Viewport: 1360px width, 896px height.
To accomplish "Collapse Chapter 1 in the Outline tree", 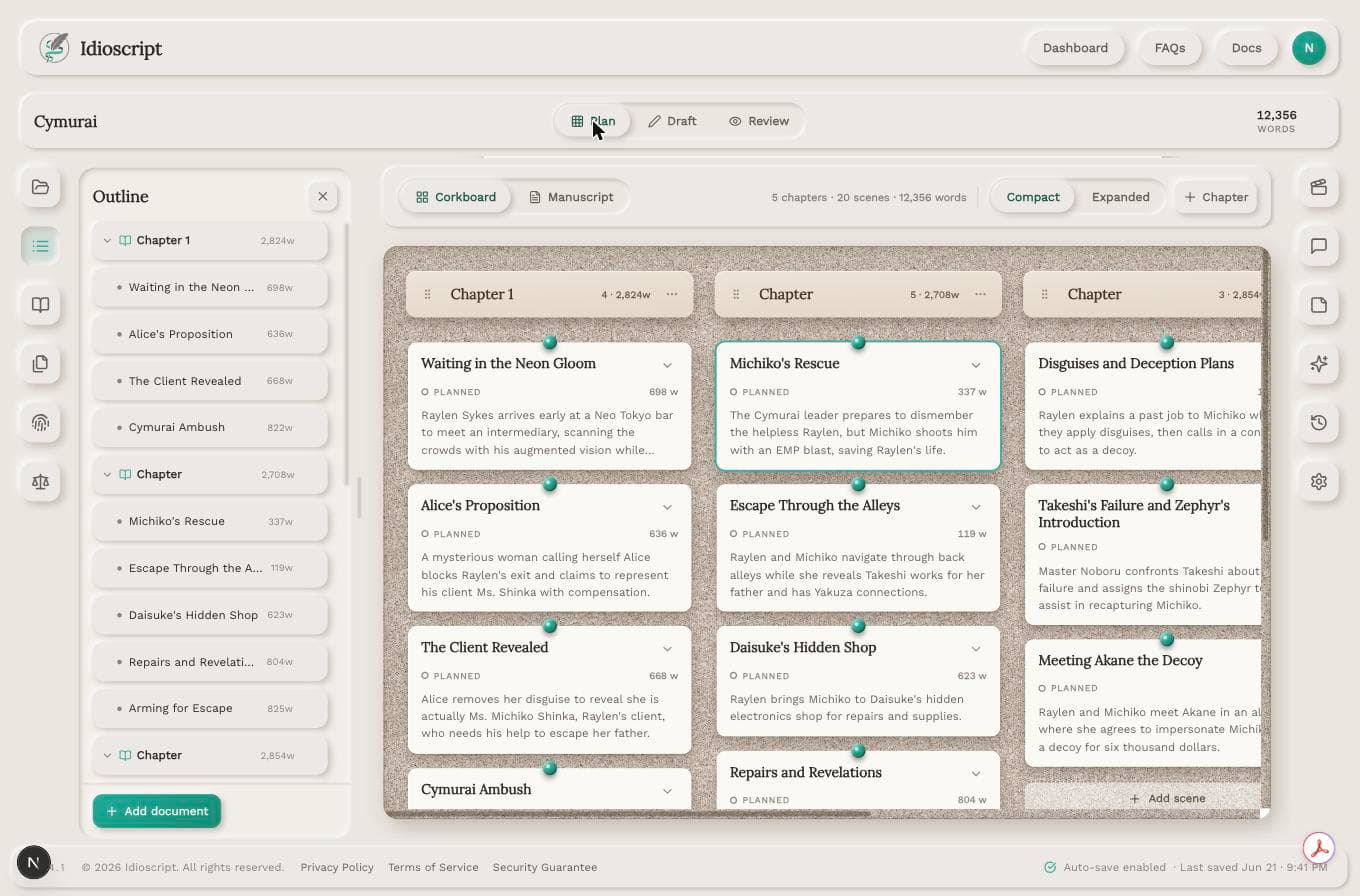I will 107,240.
